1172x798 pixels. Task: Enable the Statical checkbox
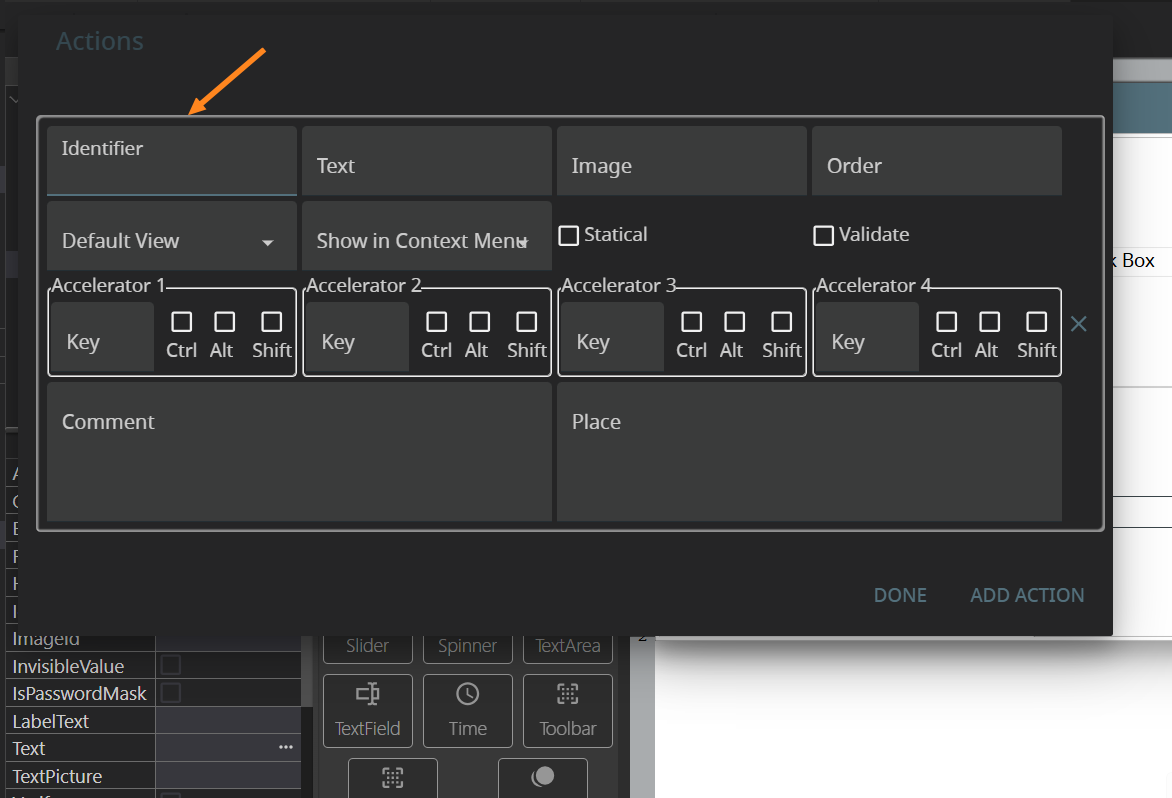click(x=569, y=236)
